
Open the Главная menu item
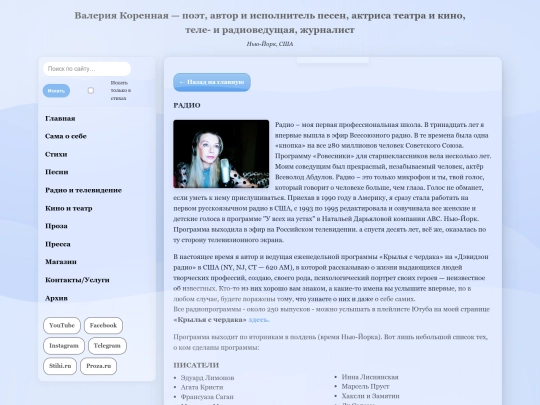(60, 118)
